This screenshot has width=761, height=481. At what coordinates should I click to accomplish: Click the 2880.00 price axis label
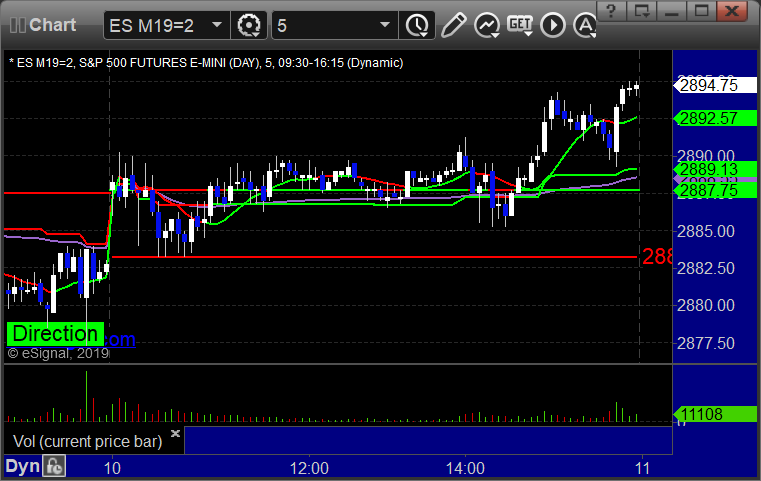(706, 305)
